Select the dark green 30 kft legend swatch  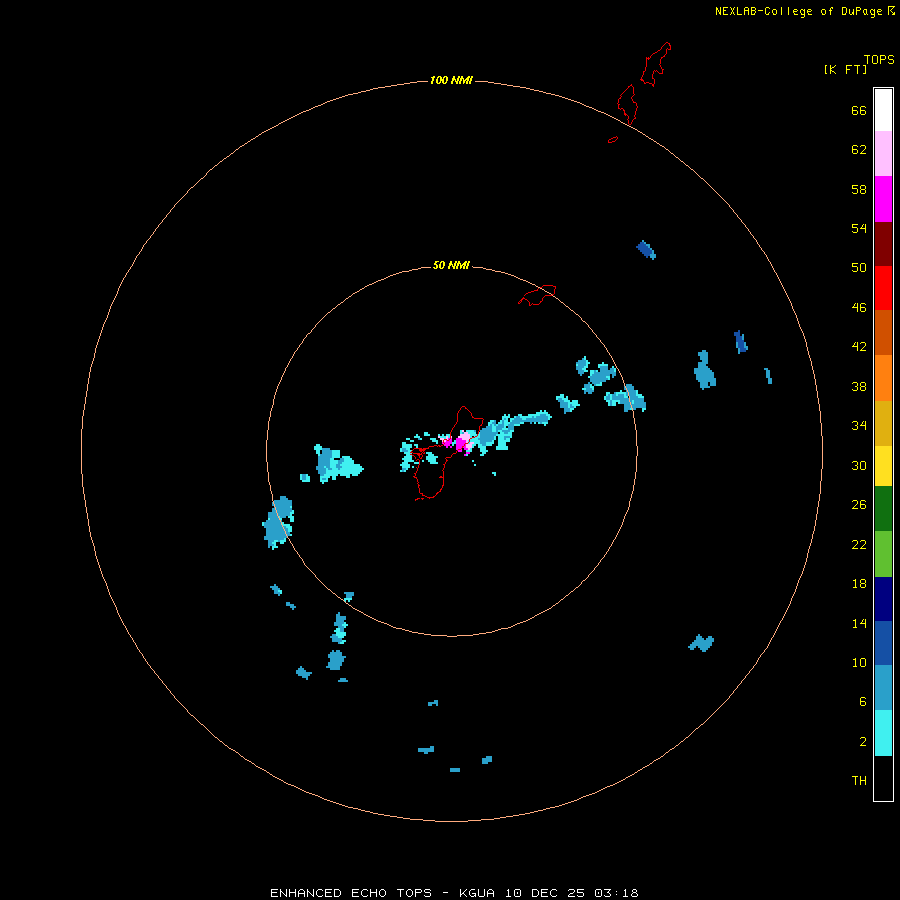(x=883, y=509)
